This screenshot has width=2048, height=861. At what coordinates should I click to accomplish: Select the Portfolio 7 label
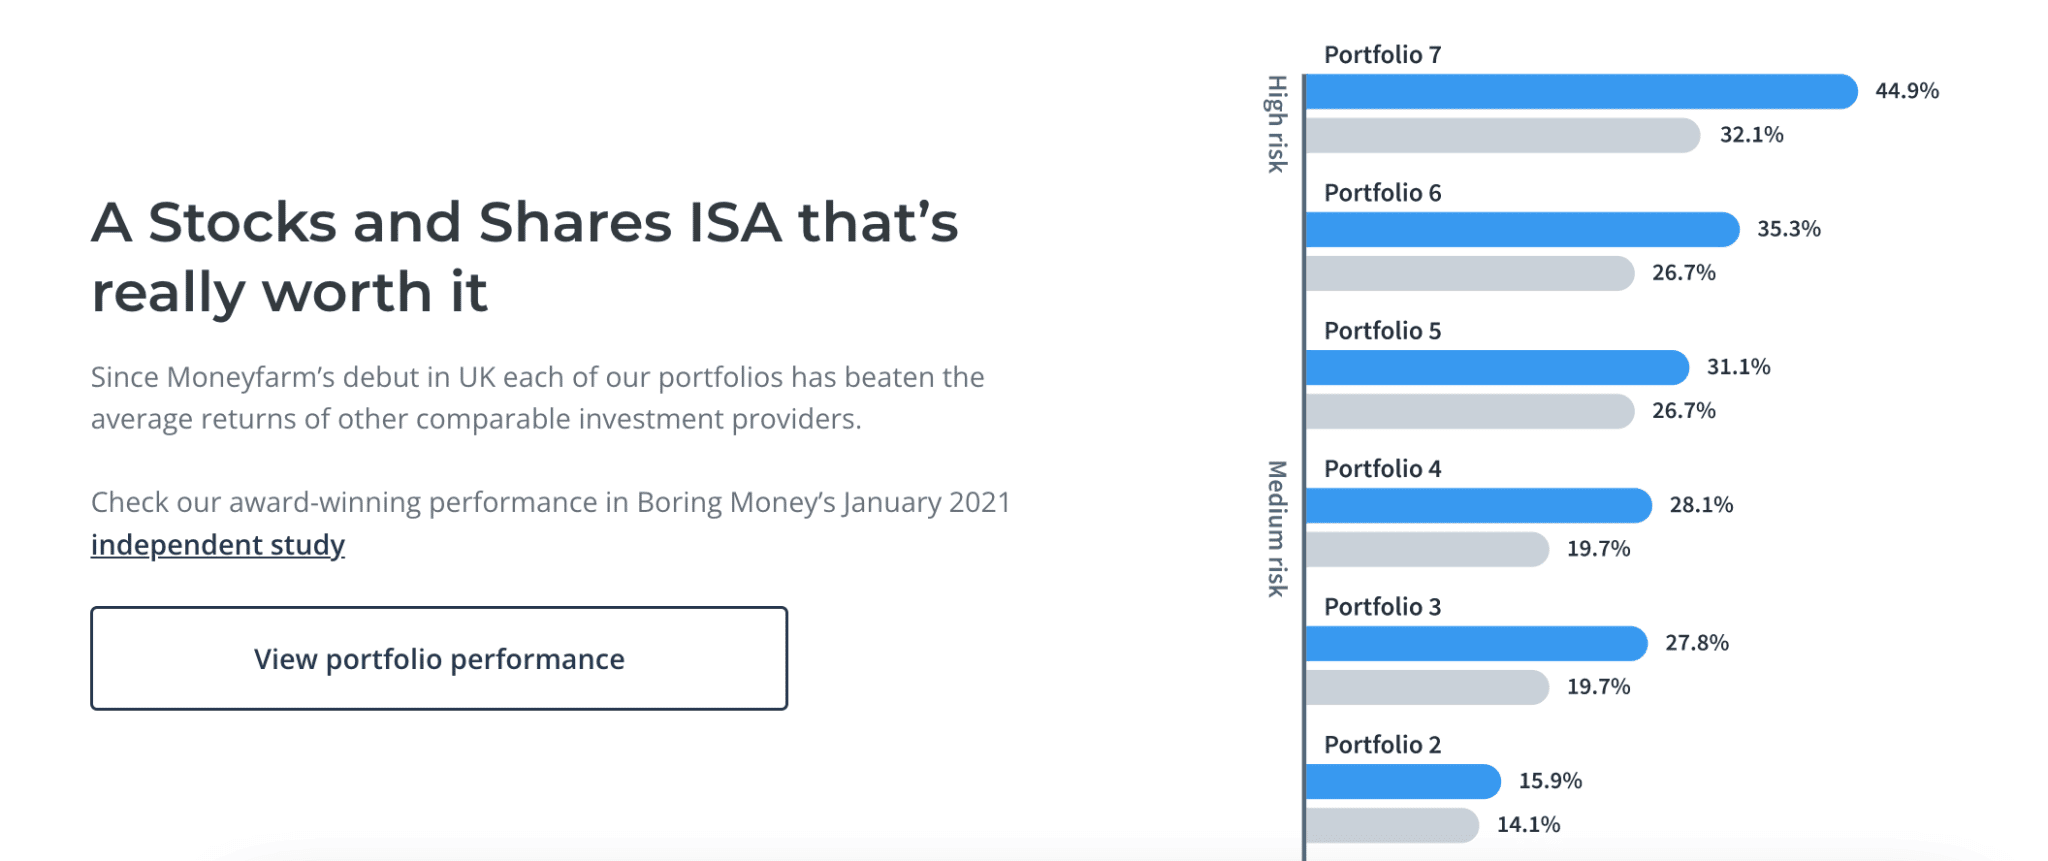pos(1383,54)
